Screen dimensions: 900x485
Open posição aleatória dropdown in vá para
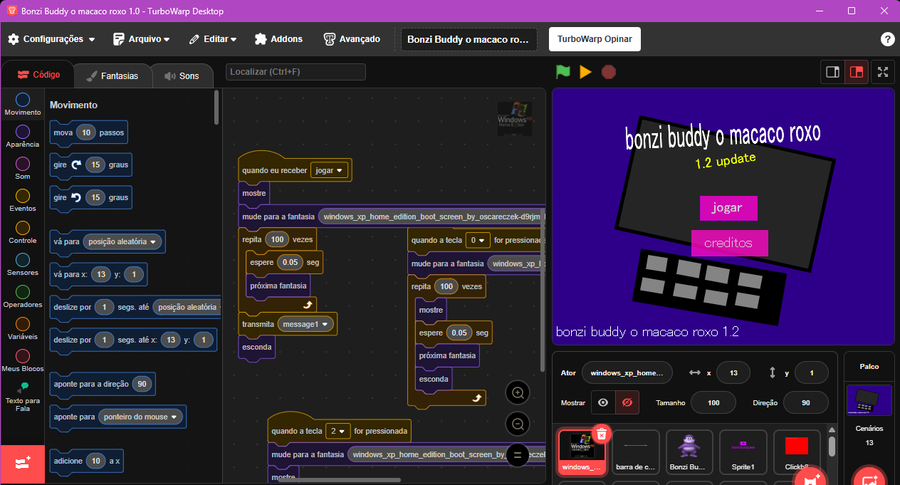[x=122, y=242]
